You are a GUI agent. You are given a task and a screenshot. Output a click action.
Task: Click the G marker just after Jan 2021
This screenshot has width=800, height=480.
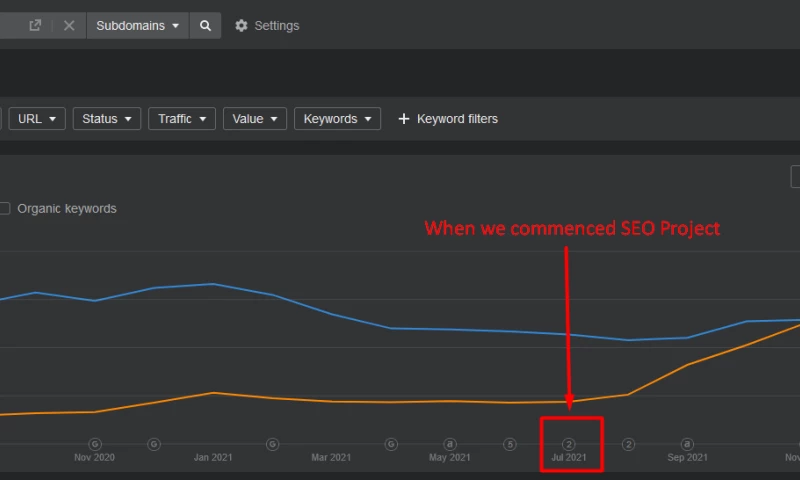point(272,443)
